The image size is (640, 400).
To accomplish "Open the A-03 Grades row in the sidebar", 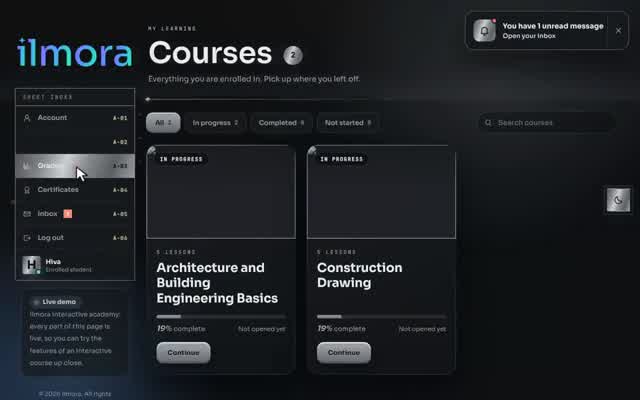I will click(75, 166).
